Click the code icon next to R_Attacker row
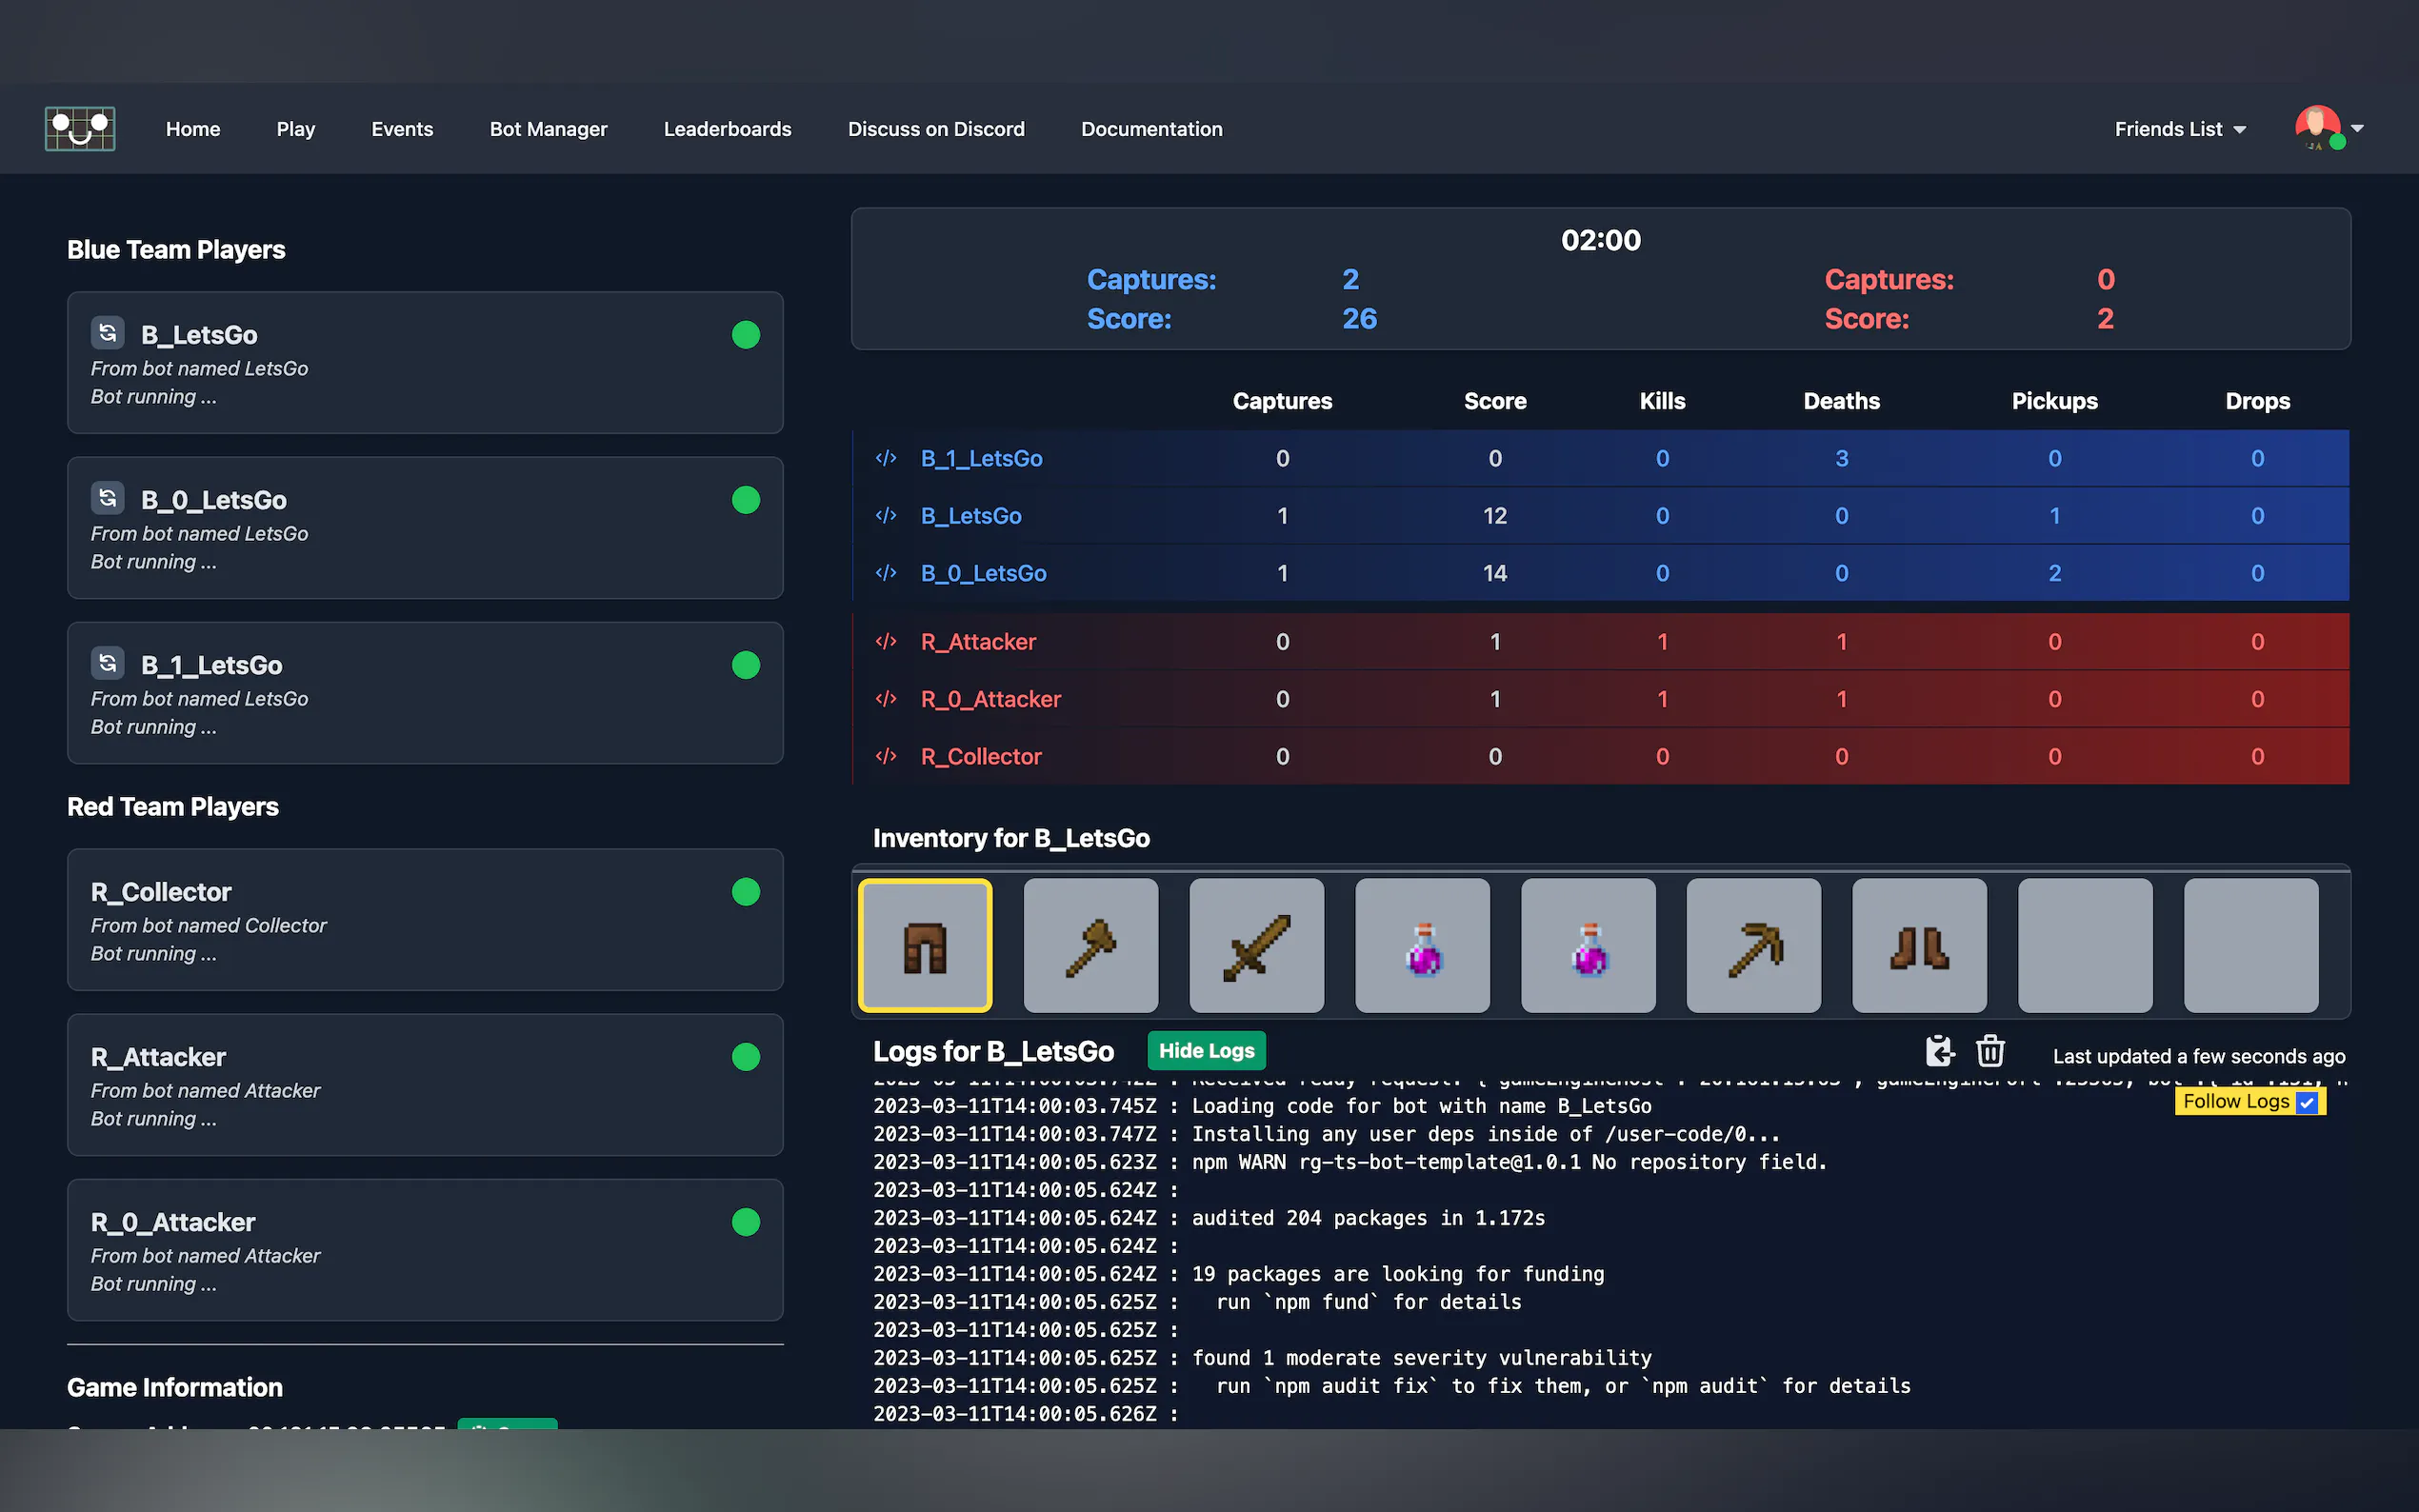This screenshot has width=2419, height=1512. (x=886, y=642)
